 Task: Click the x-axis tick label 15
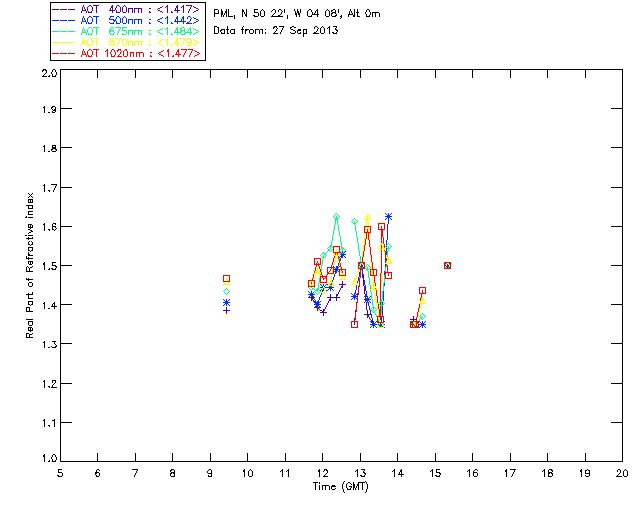coord(435,473)
